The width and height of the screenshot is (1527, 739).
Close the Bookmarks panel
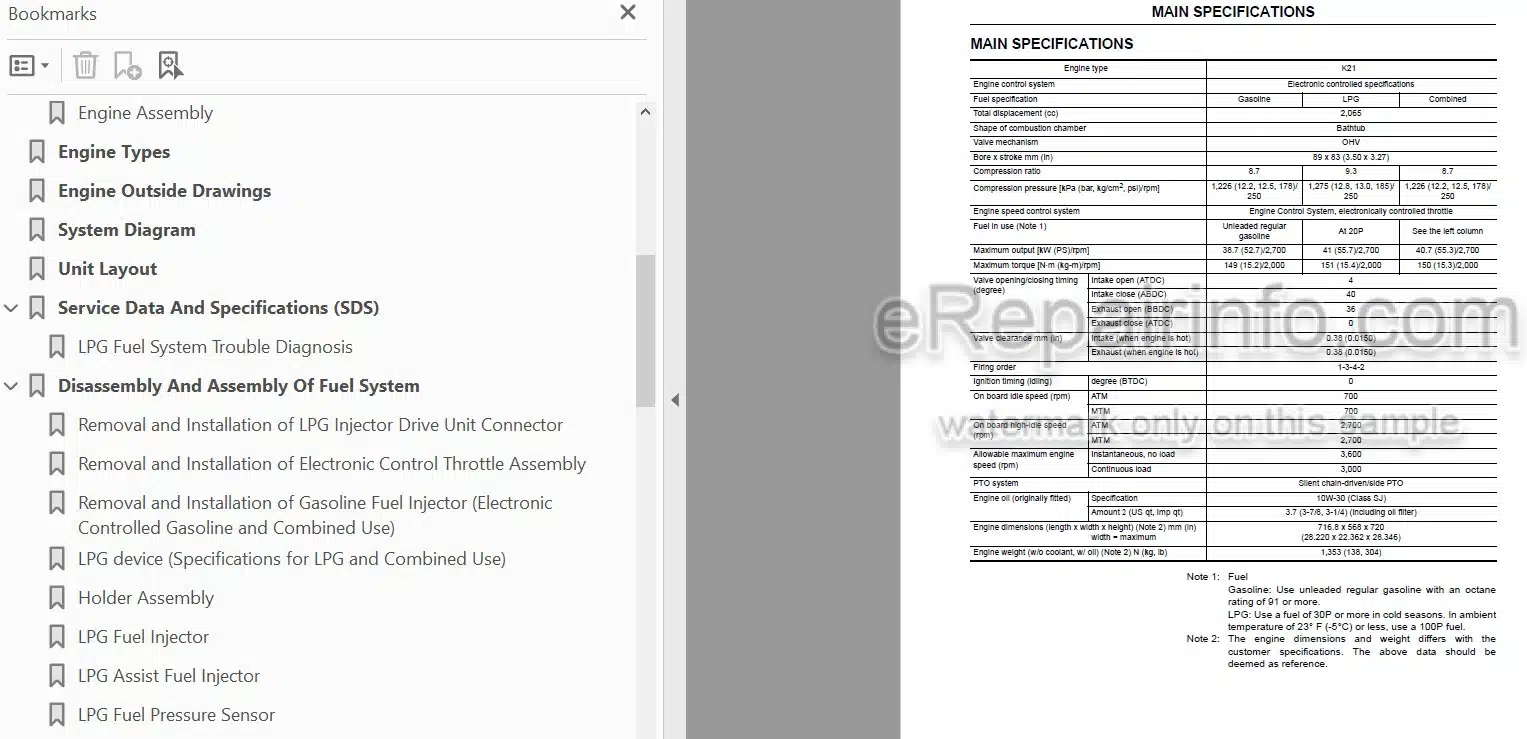(x=628, y=12)
